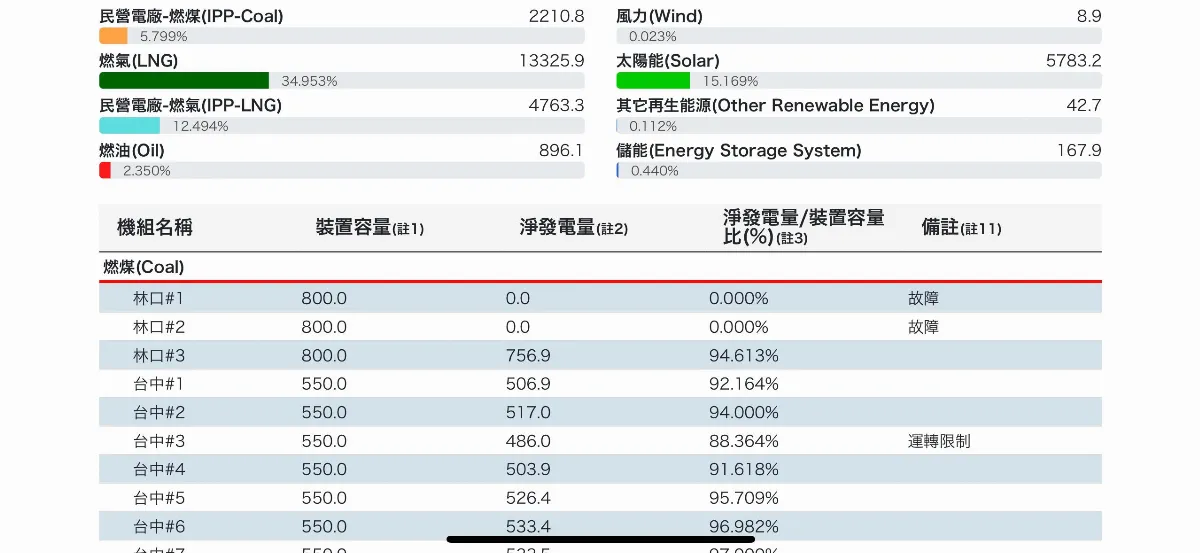Screen dimensions: 1200x553
Task: Click the Other Renewable Energy 0.112% bar
Action: point(859,126)
